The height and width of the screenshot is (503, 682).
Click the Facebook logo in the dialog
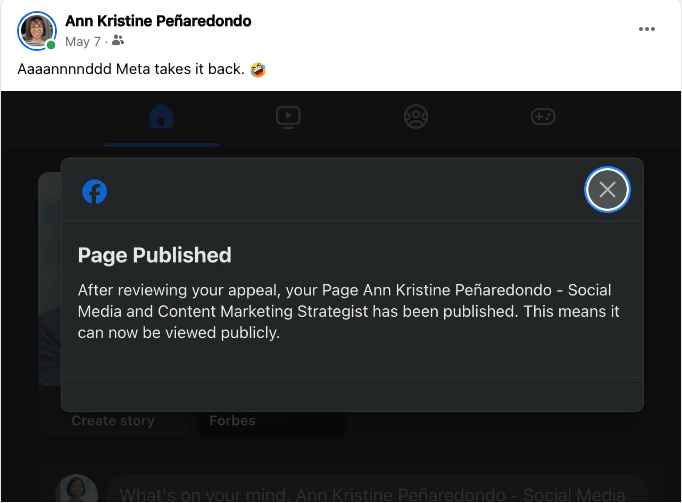click(x=95, y=191)
